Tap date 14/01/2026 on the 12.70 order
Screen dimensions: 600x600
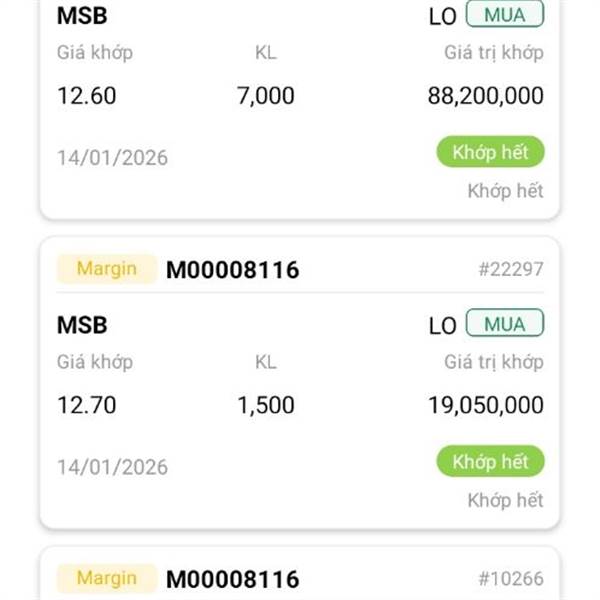[x=112, y=467]
